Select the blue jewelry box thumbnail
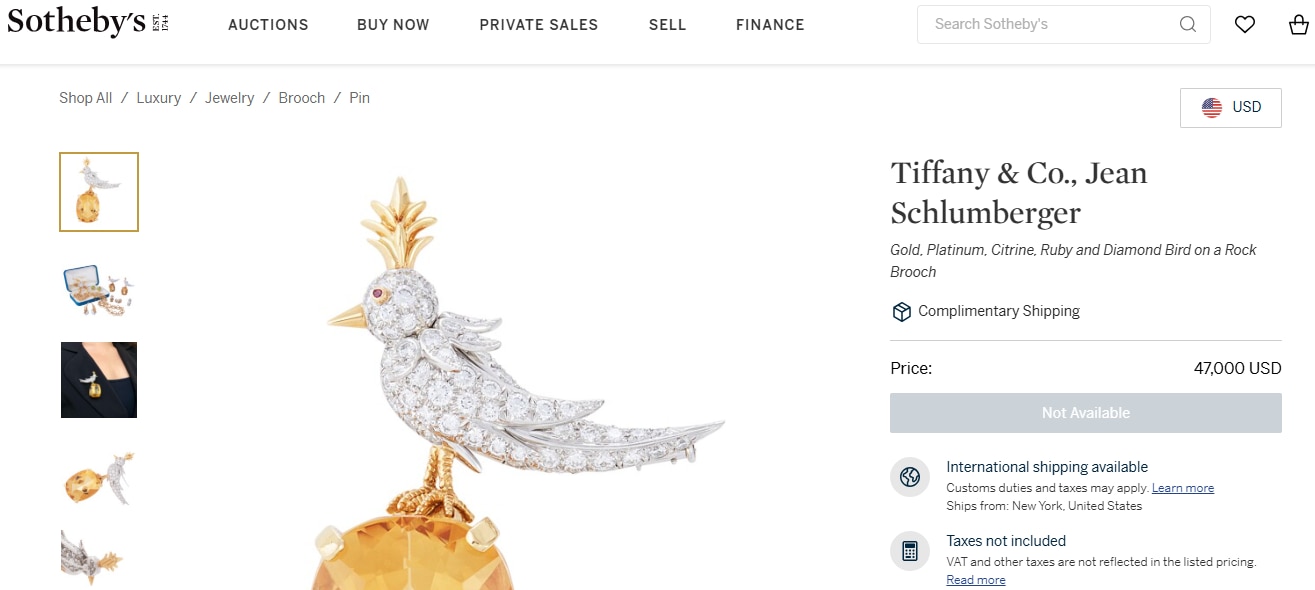 pos(98,289)
